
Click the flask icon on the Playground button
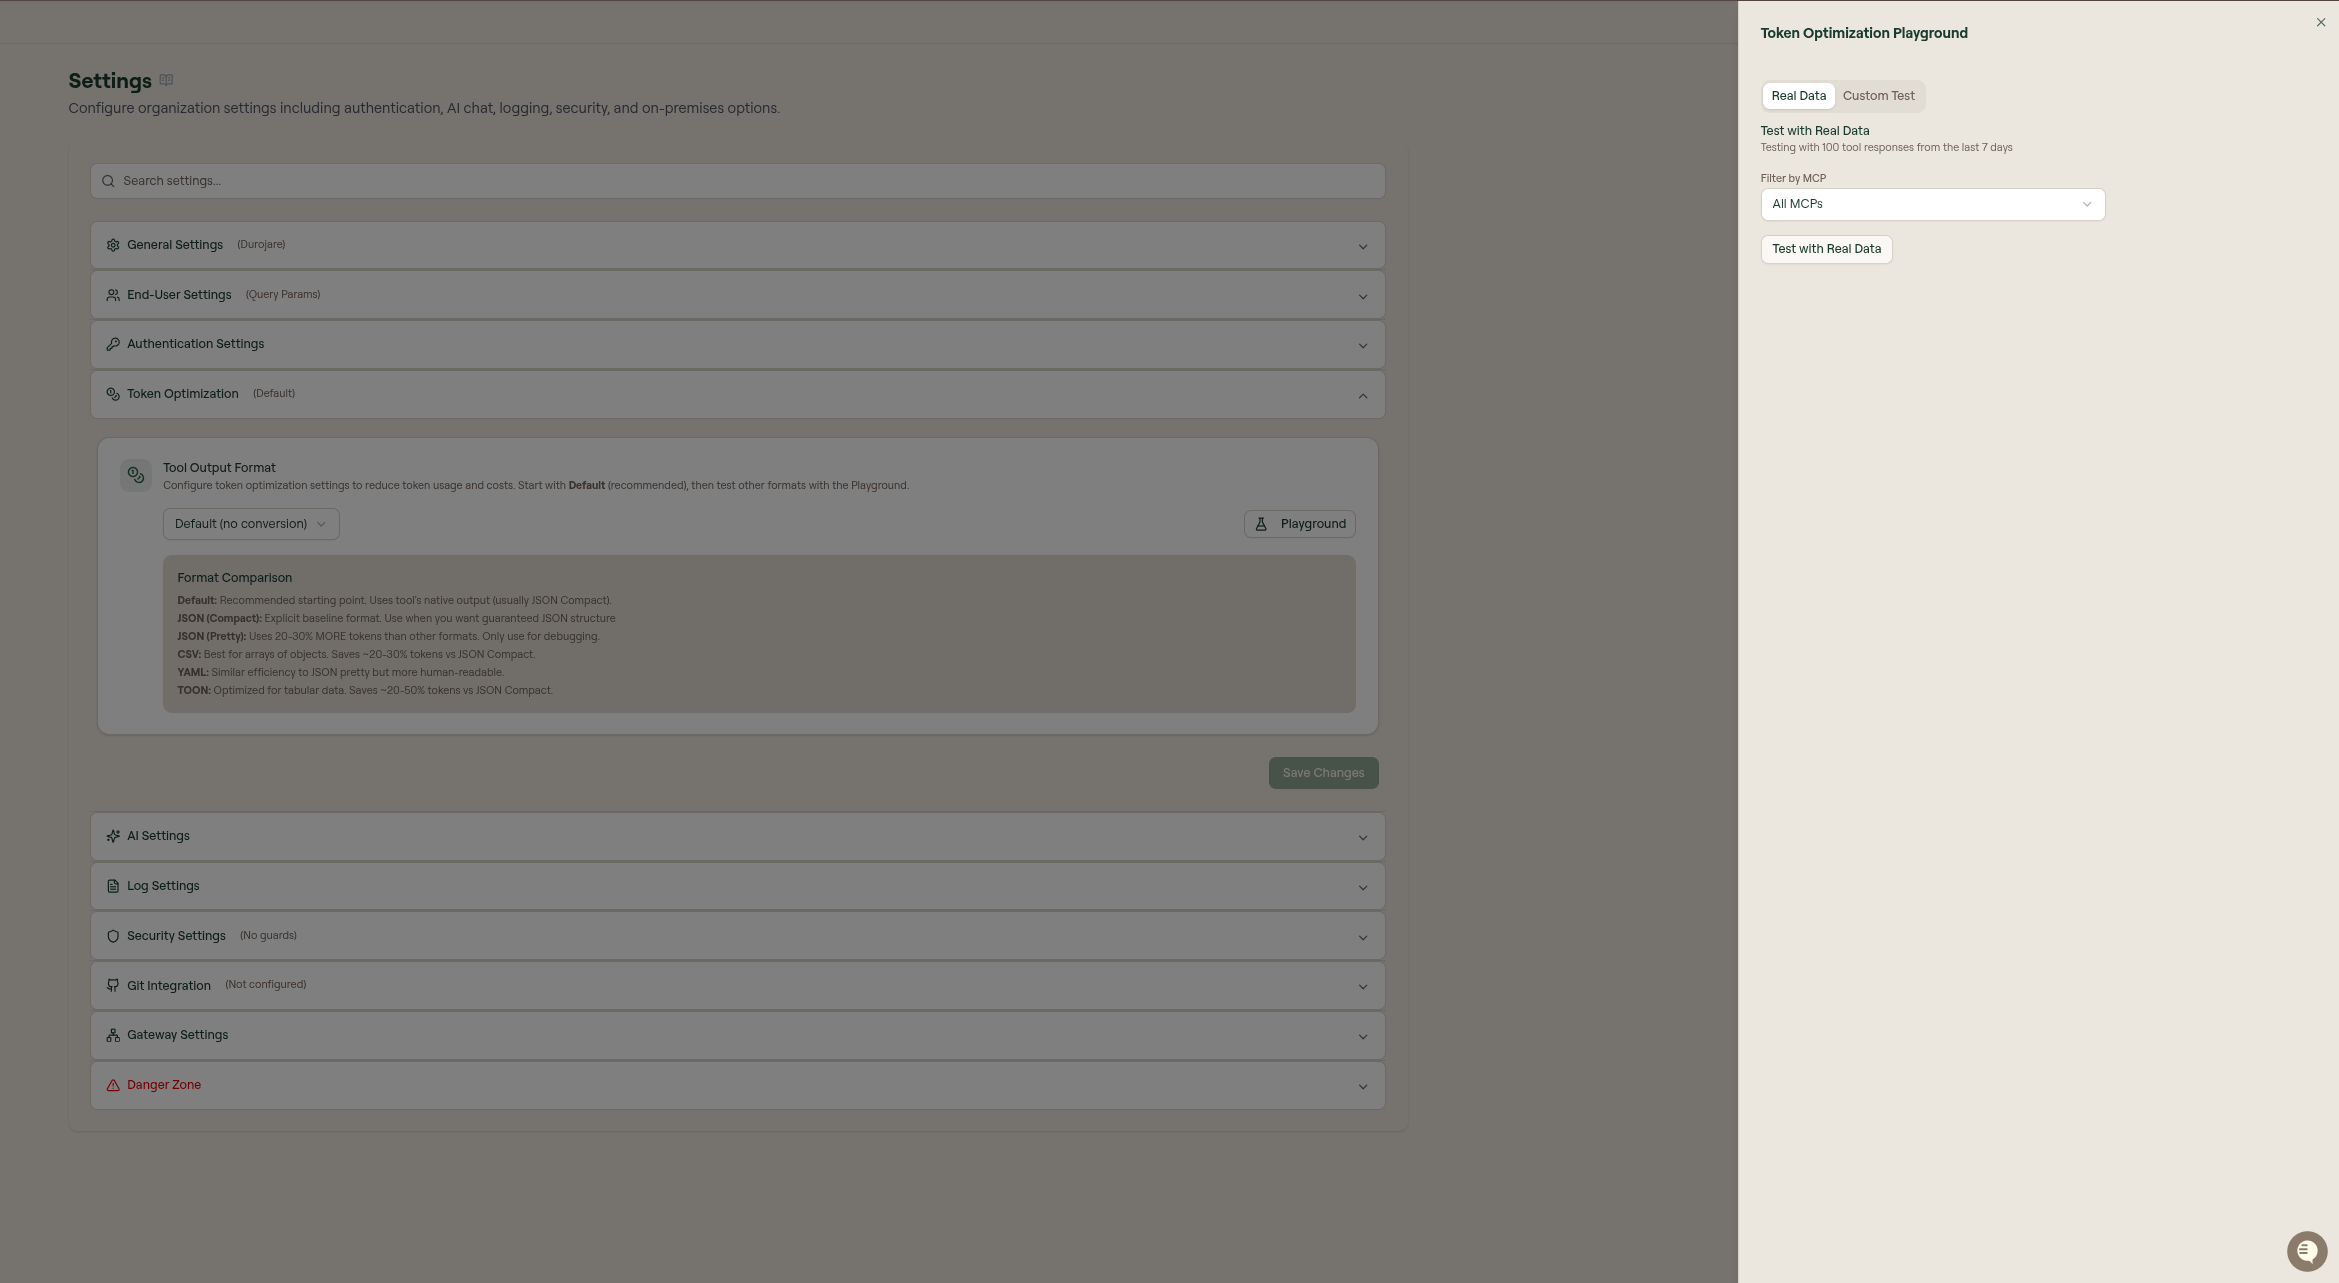(1261, 524)
